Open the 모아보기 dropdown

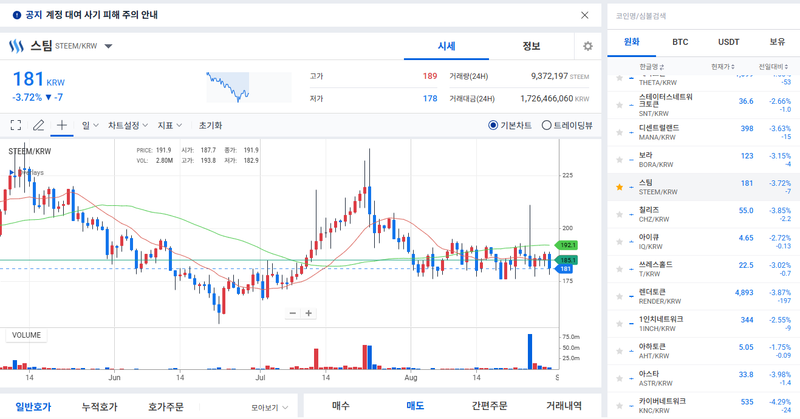[269, 407]
